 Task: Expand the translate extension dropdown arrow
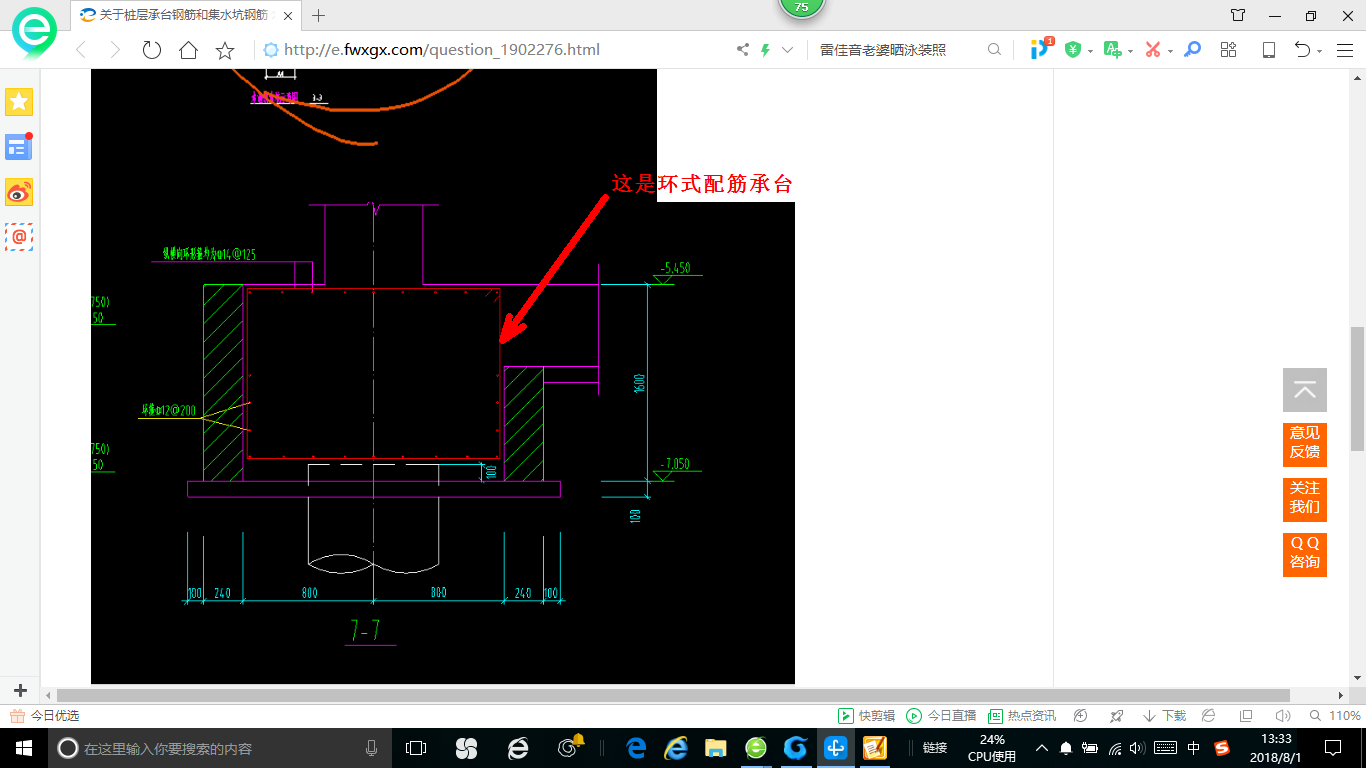[1130, 50]
